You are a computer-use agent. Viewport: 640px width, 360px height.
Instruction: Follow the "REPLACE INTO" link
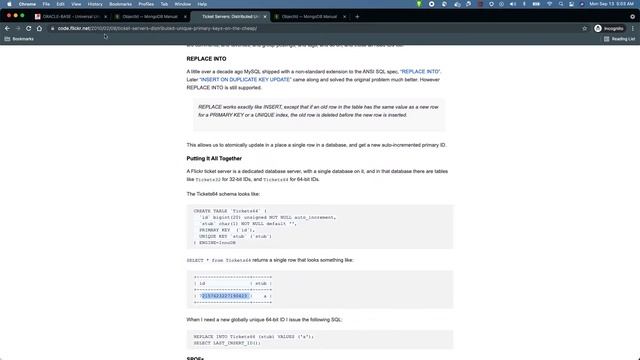click(x=420, y=71)
